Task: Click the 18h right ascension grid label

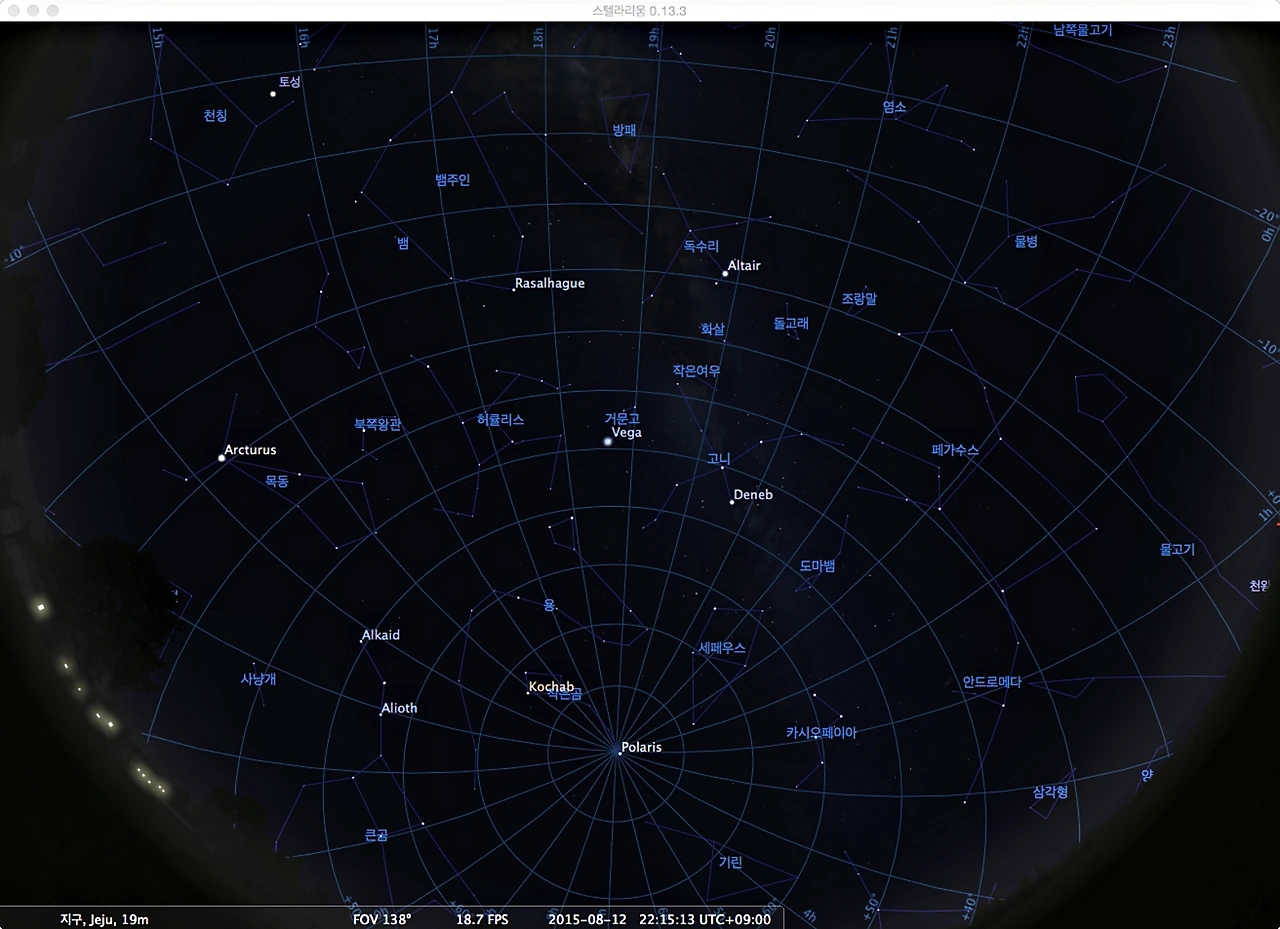Action: (539, 38)
